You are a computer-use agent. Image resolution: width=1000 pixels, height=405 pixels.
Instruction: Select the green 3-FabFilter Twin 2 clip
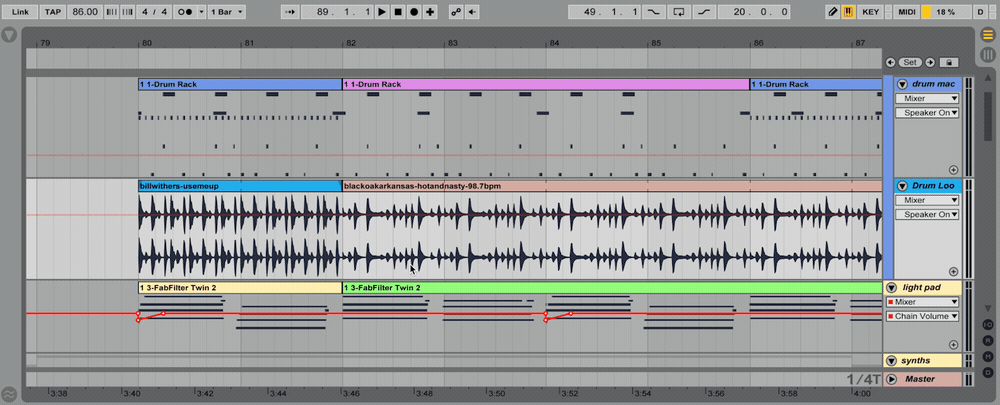[x=612, y=288]
